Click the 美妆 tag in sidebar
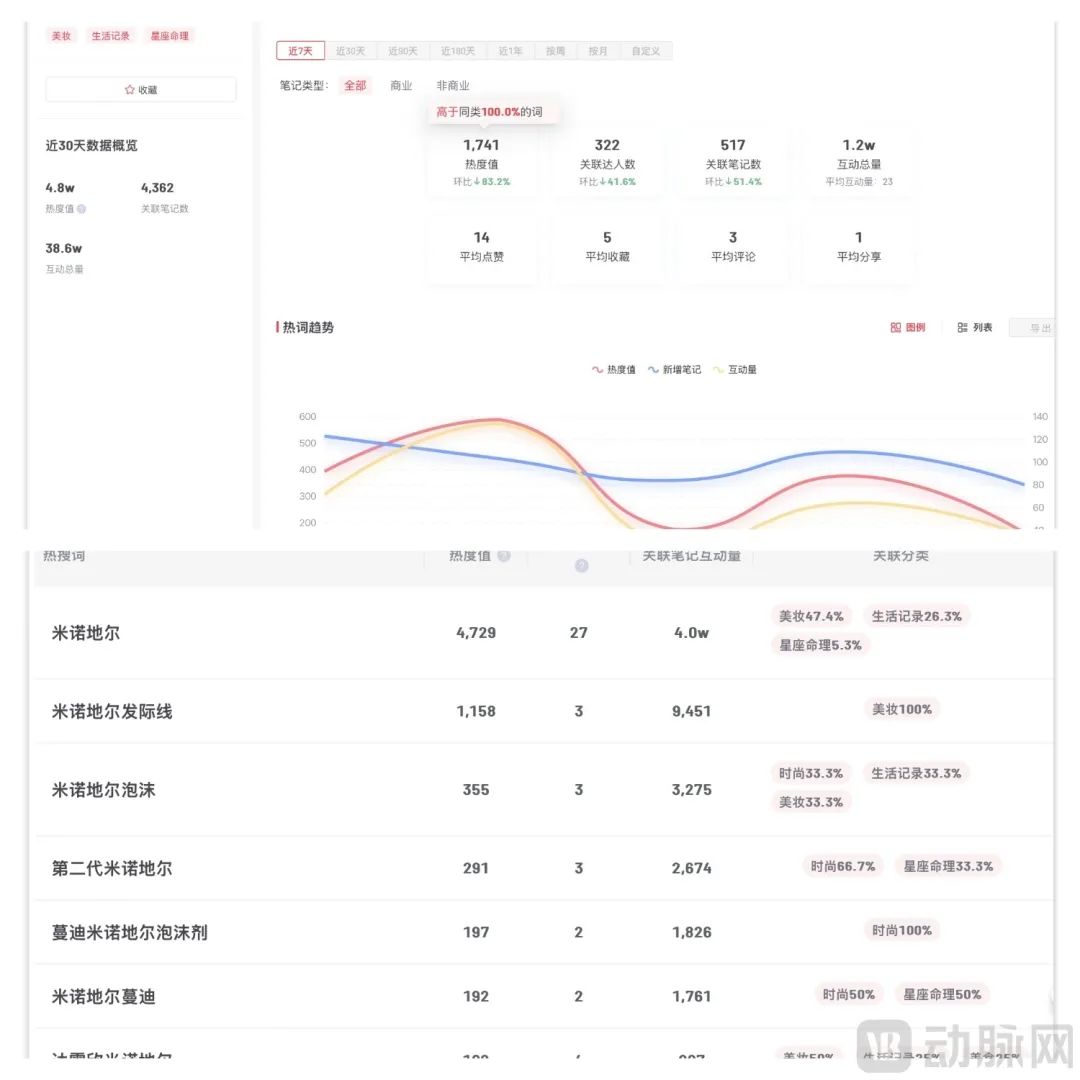1080x1080 pixels. [62, 36]
